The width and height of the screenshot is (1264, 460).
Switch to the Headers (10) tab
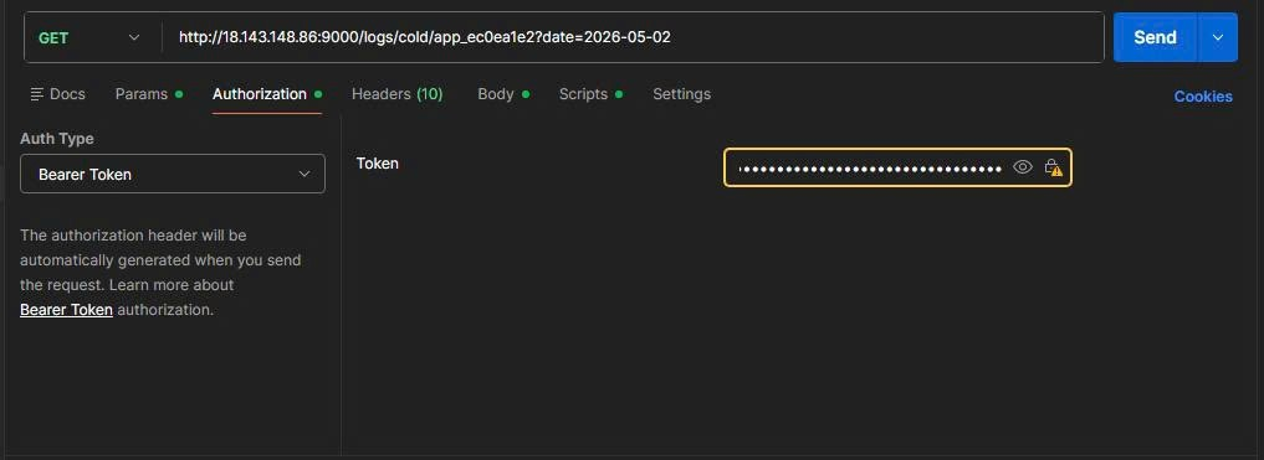(x=397, y=94)
